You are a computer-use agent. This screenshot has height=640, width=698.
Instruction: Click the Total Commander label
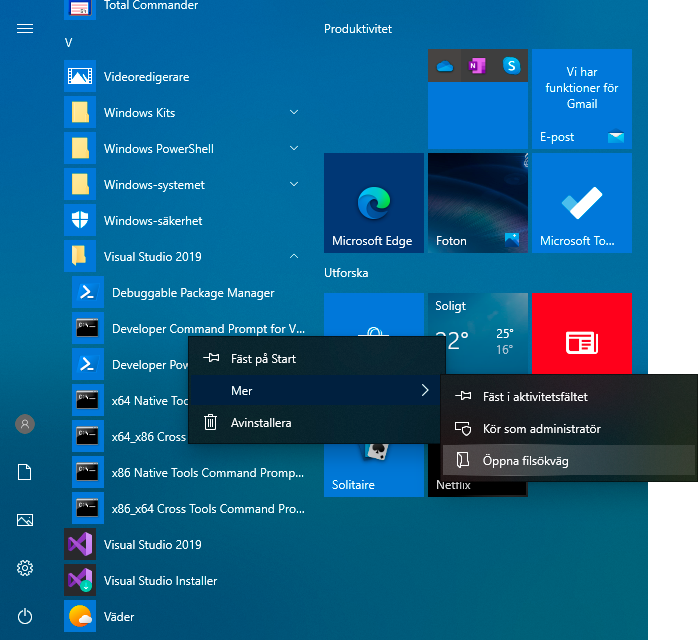[151, 5]
